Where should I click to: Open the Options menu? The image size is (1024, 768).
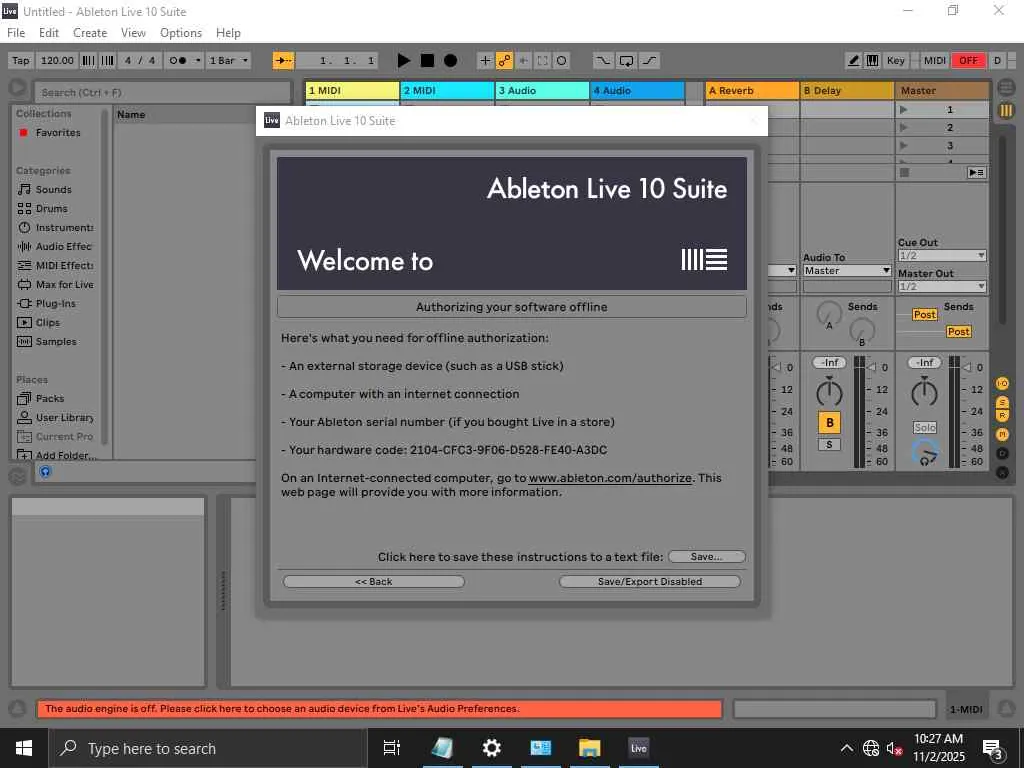[x=181, y=33]
